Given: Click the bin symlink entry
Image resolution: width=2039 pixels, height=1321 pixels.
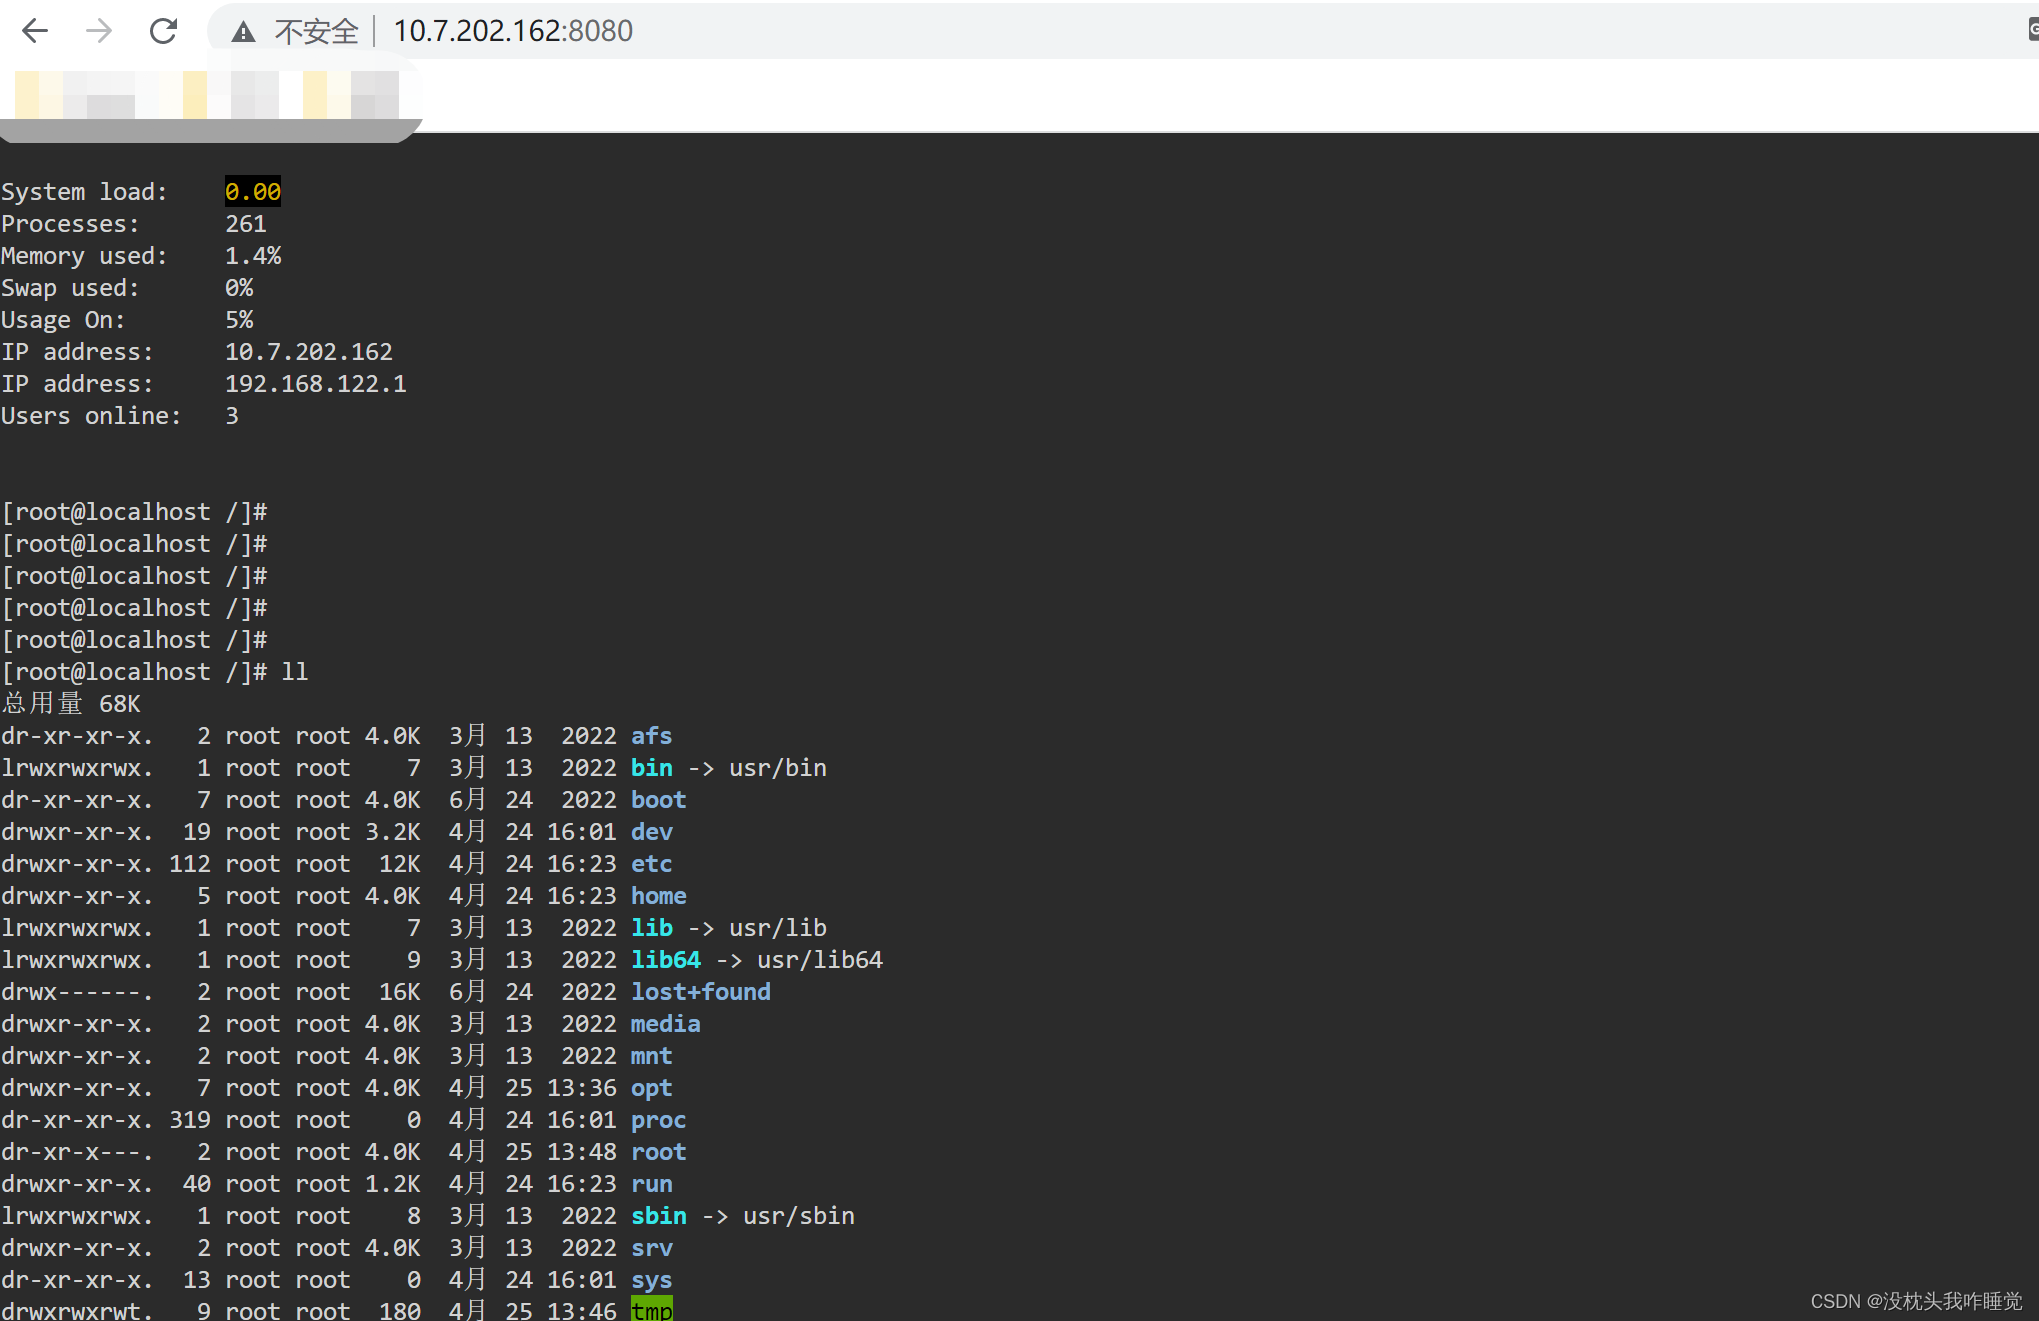Looking at the screenshot, I should [x=651, y=768].
